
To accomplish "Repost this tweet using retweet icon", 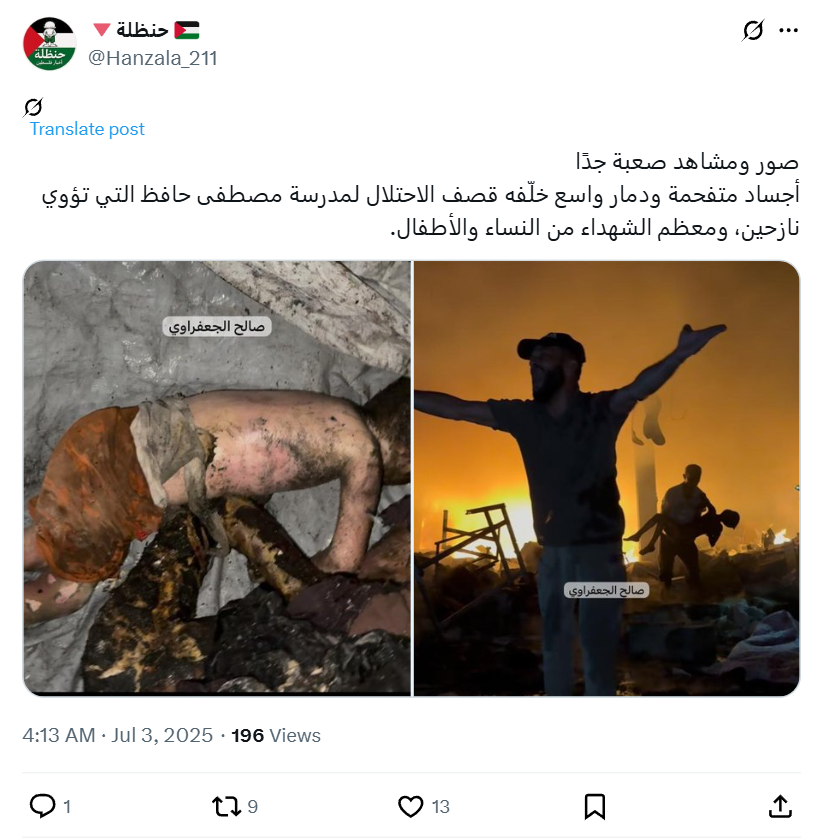I will [x=227, y=806].
